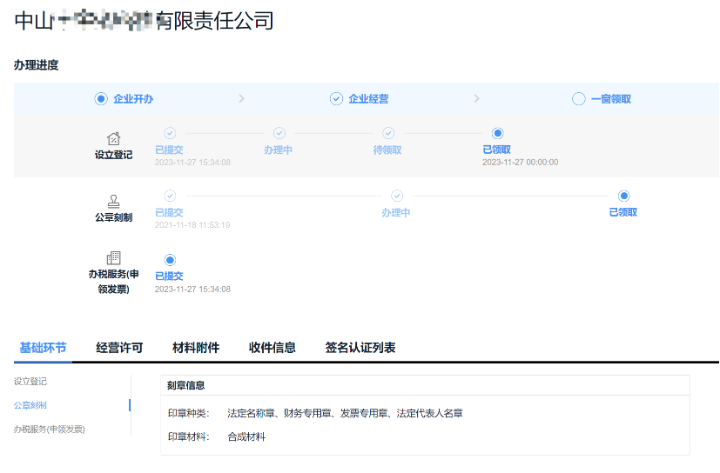Click the 办理中 check icon in 公章刻制 row

point(397,196)
